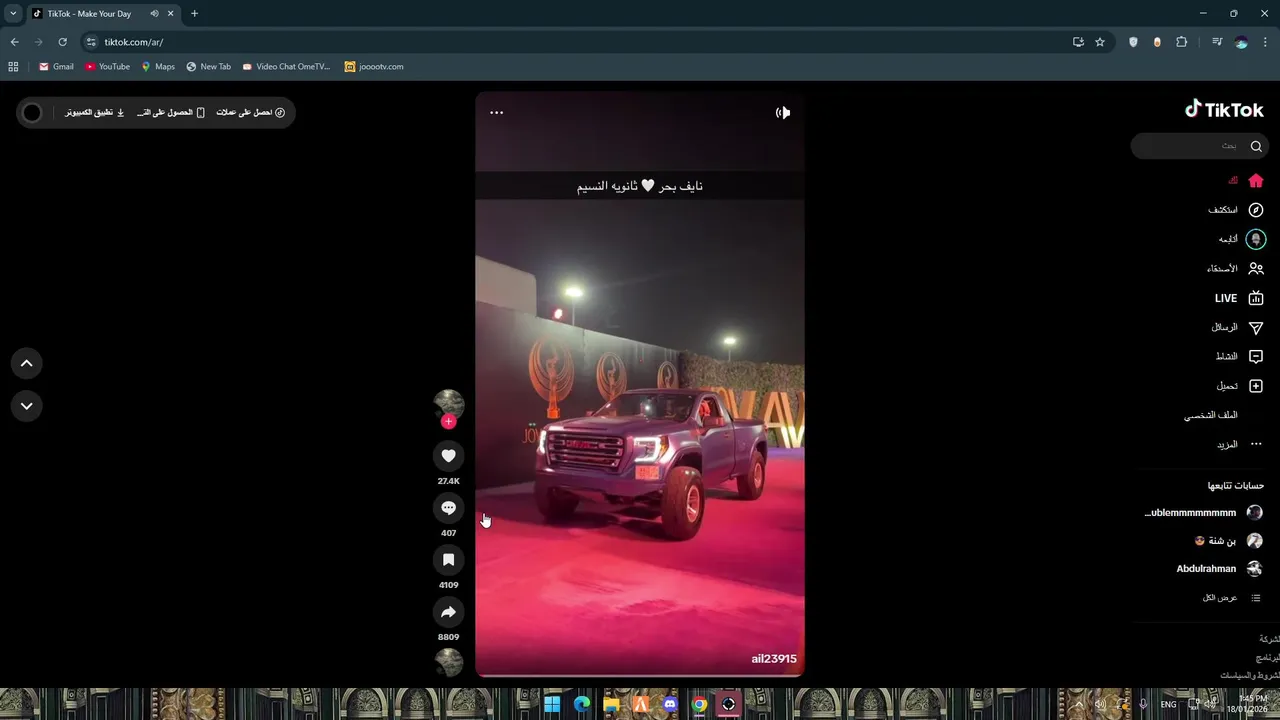Screen dimensions: 1280x720
Task: Open the media control playlist icon
Action: [1217, 42]
